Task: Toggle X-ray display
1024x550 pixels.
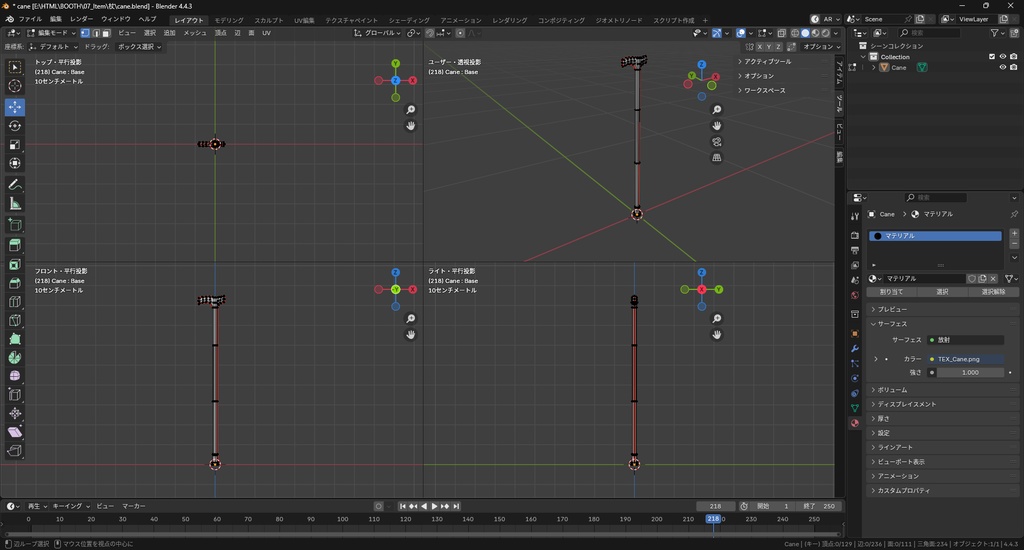Action: pyautogui.click(x=781, y=33)
